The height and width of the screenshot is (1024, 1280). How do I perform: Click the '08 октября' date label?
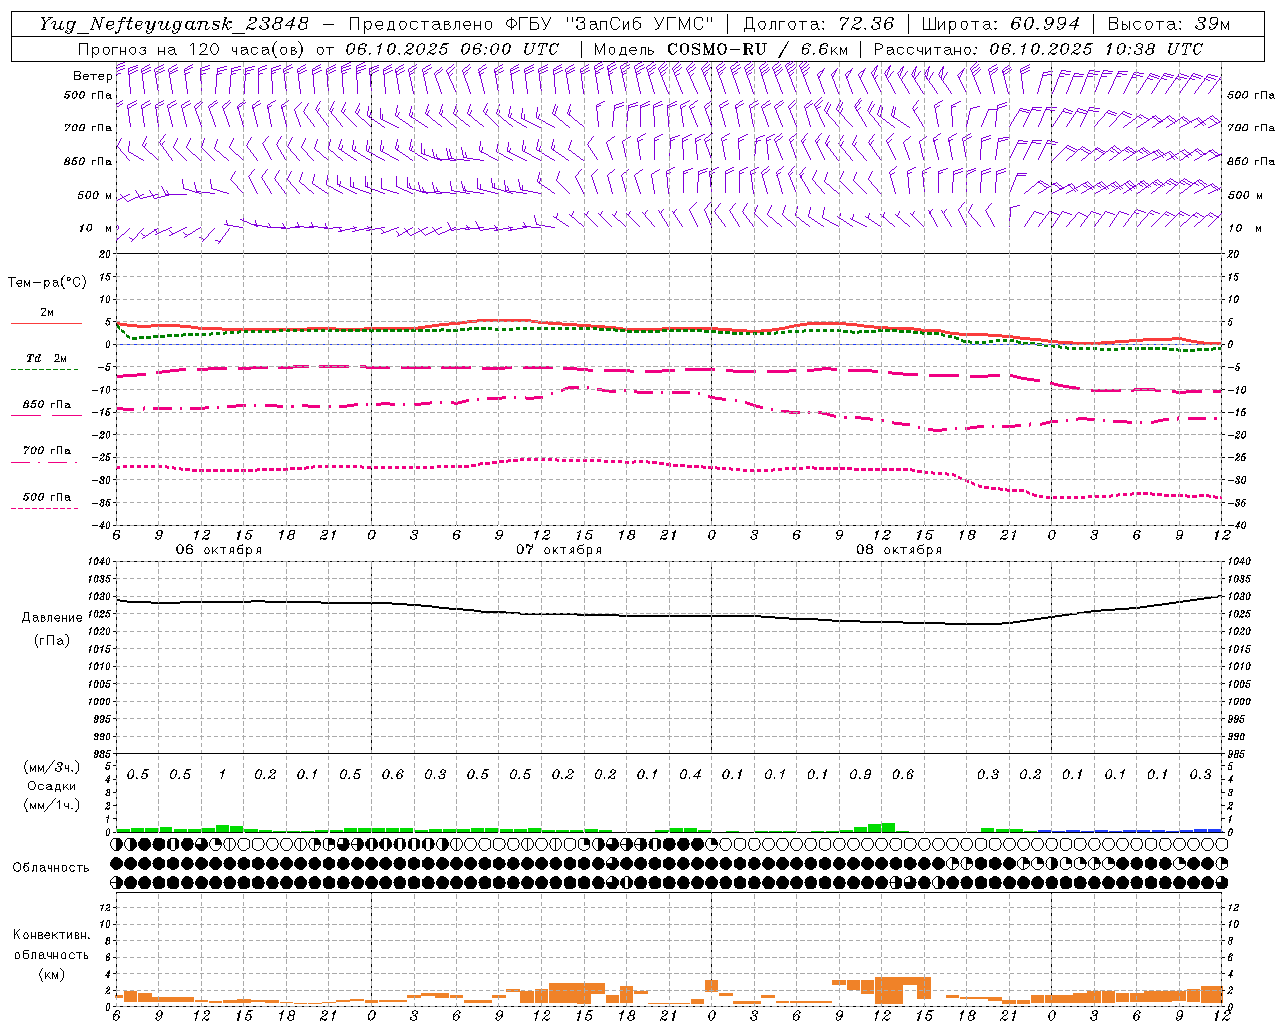point(898,550)
